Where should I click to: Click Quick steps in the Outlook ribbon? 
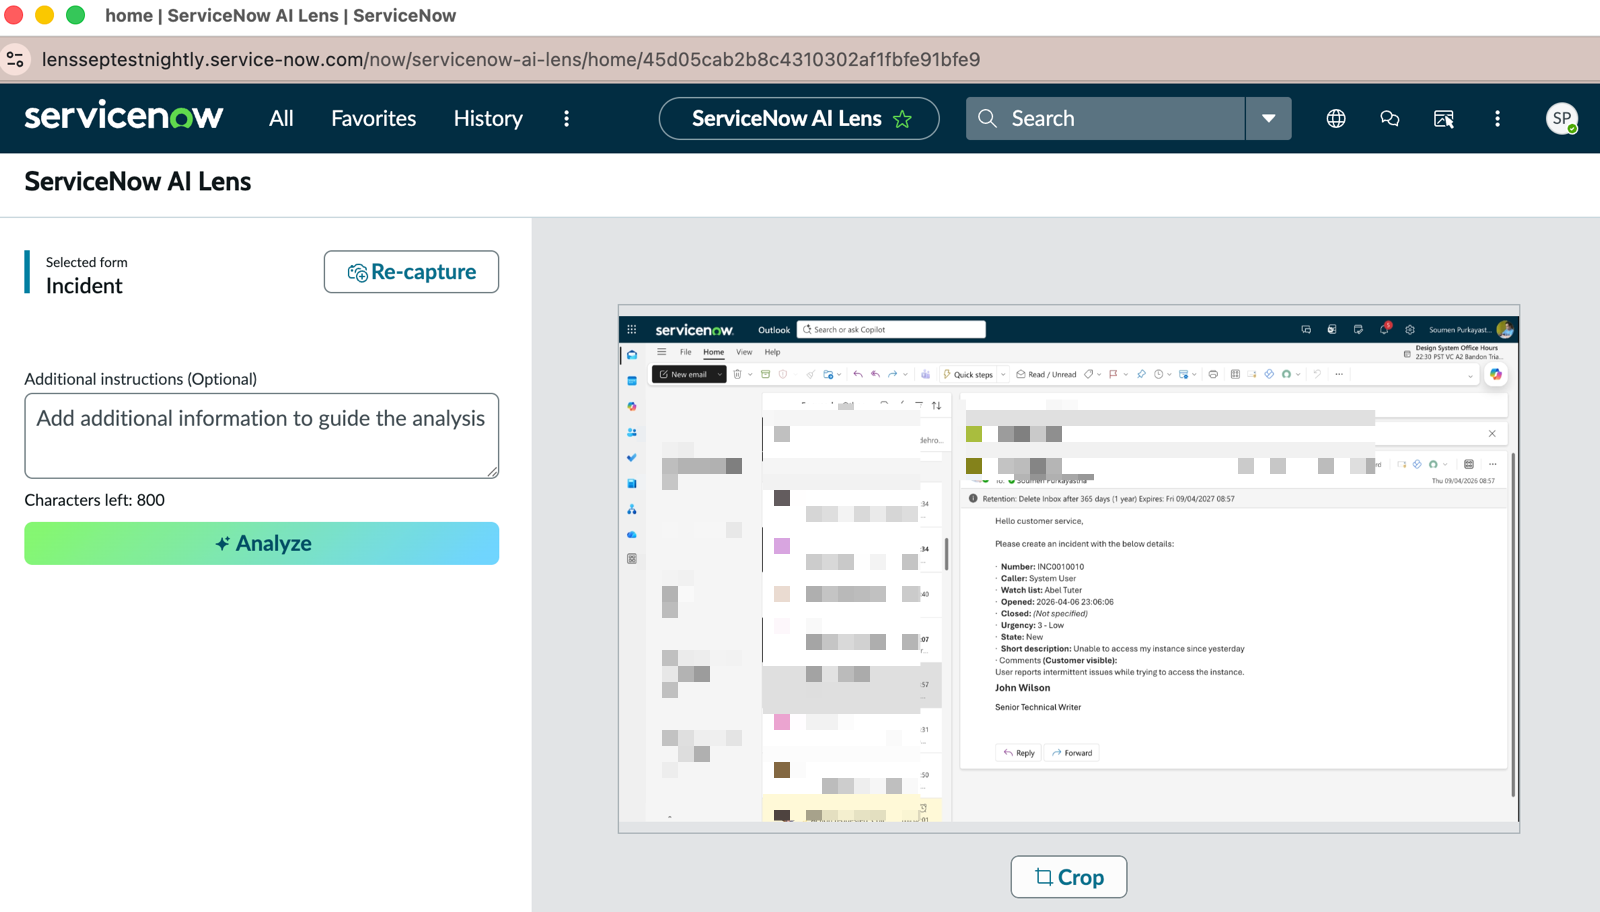point(968,374)
